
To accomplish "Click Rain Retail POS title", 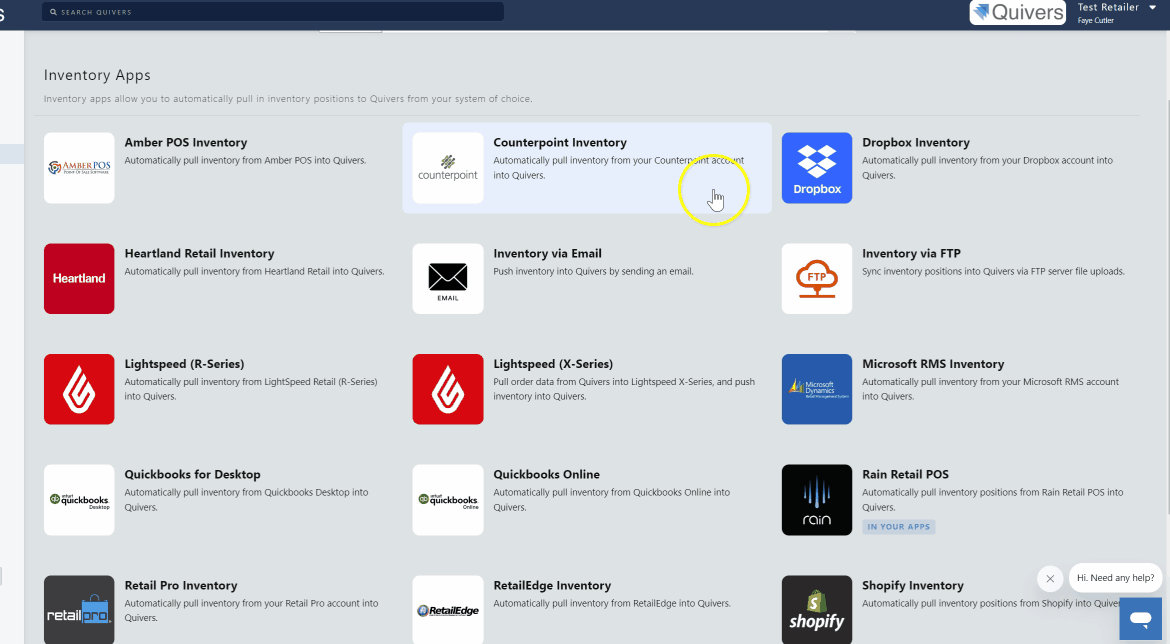I will pyautogui.click(x=905, y=475).
